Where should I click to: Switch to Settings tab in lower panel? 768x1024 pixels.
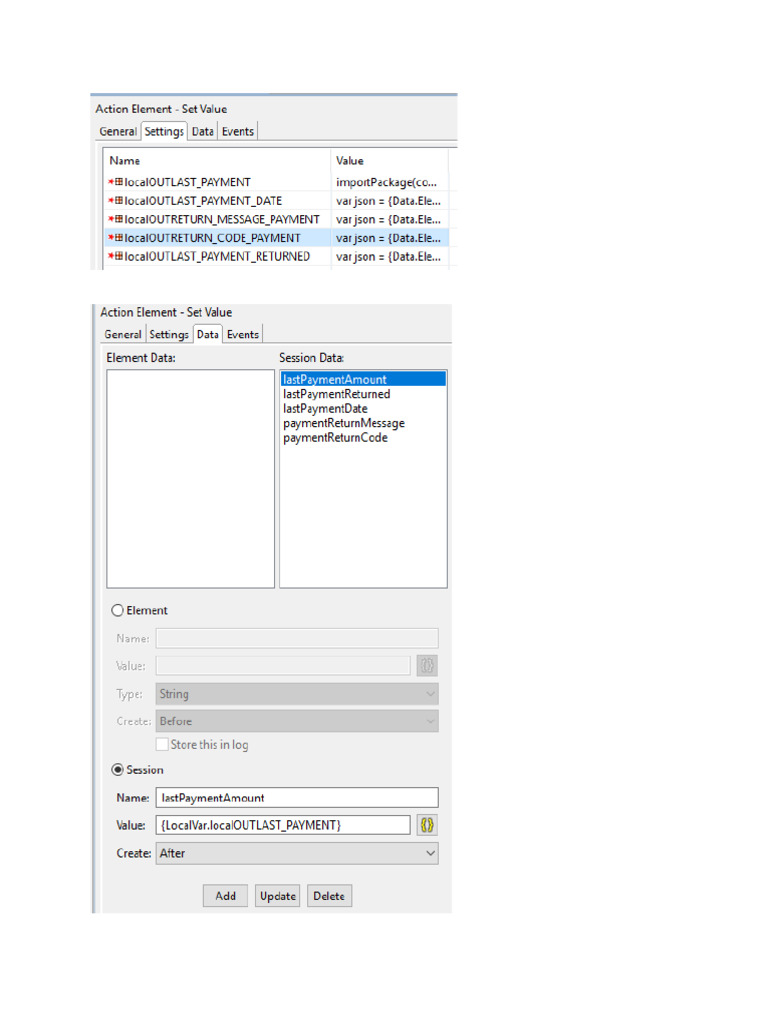(x=168, y=334)
